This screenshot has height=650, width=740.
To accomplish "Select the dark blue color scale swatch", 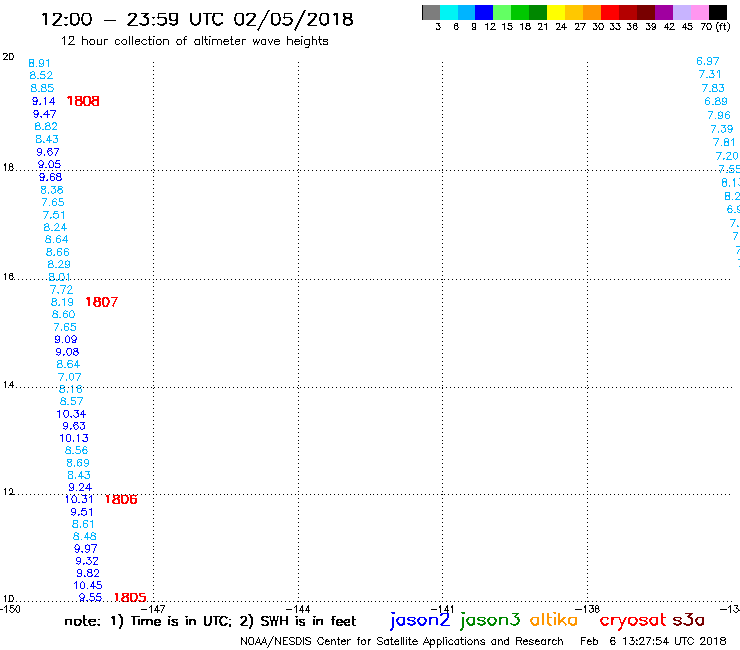I will pos(484,12).
